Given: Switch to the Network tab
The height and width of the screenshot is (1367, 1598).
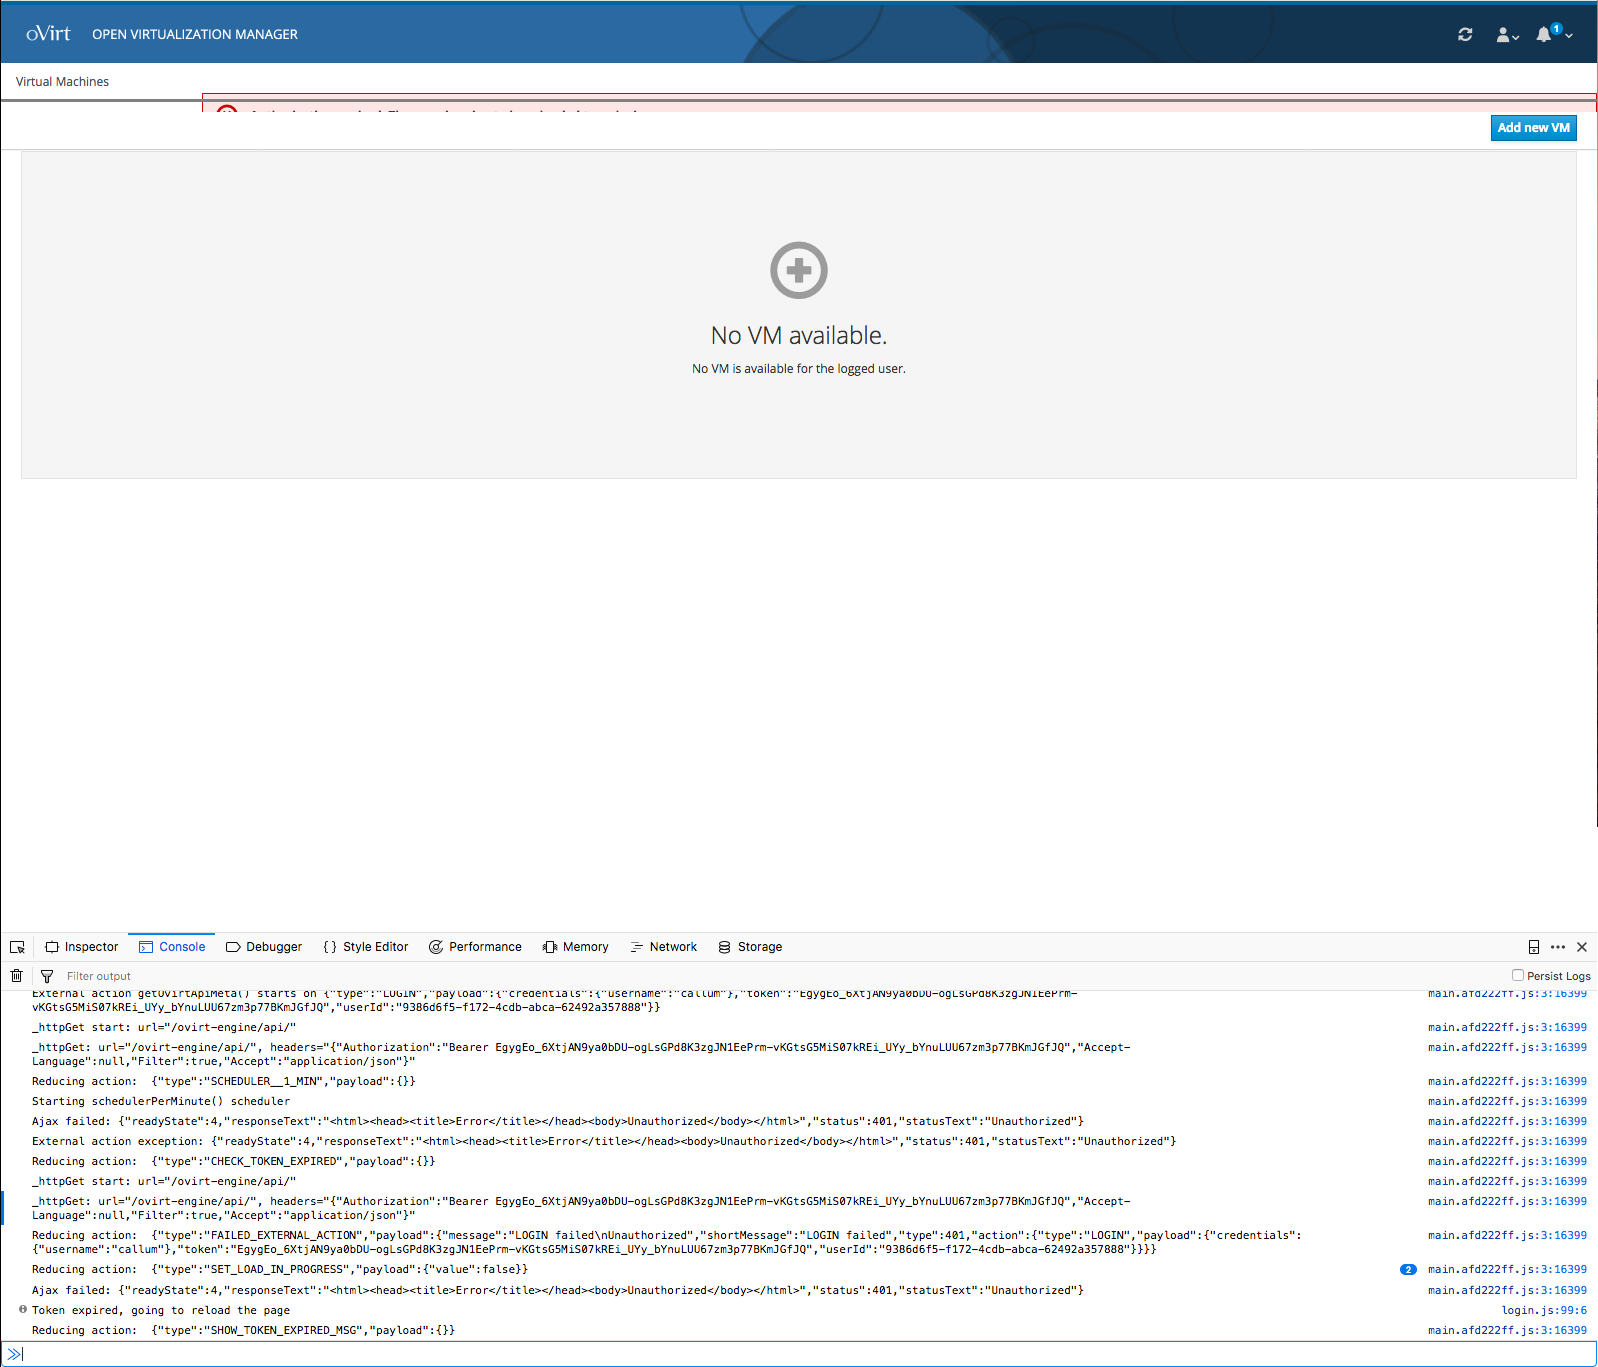Looking at the screenshot, I should (x=664, y=947).
